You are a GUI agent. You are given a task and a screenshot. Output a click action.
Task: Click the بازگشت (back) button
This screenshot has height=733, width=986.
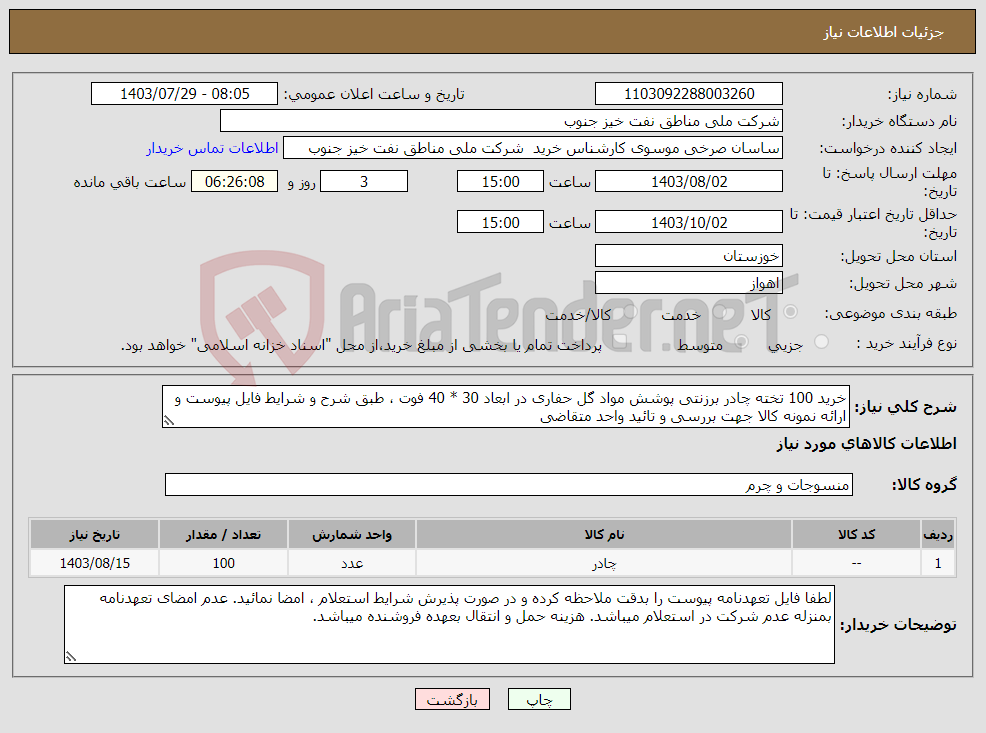point(452,699)
